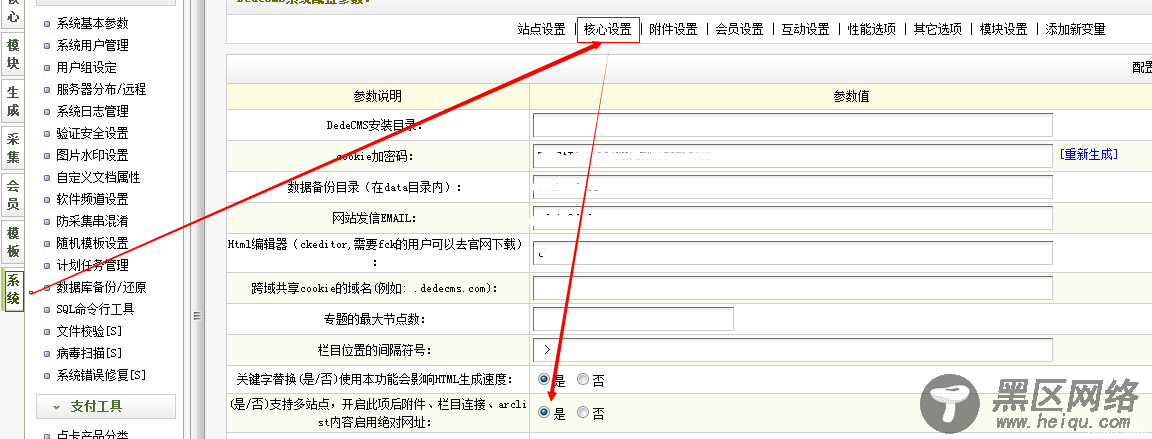Open 随机模板设置
This screenshot has height=439, width=1152.
click(x=92, y=244)
